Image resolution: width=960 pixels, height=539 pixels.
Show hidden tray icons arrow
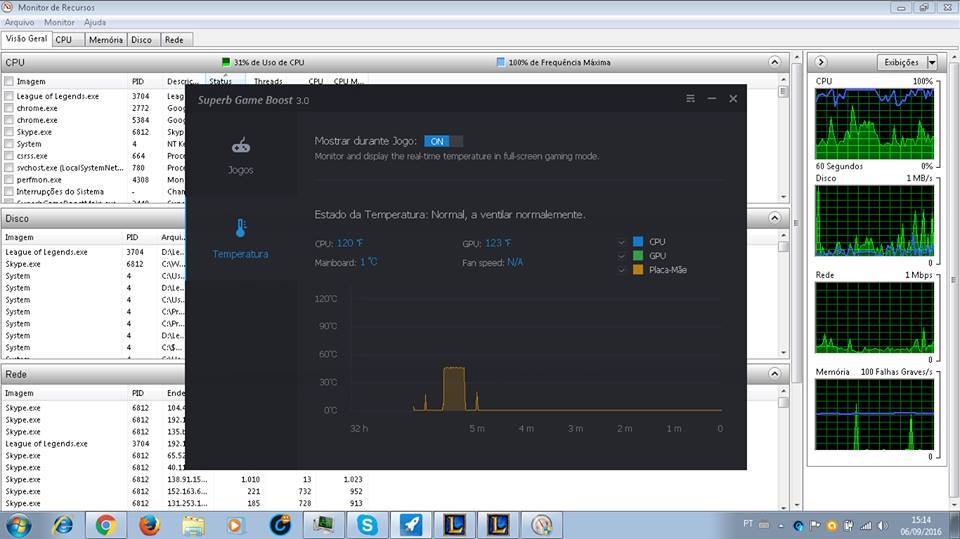(x=781, y=526)
